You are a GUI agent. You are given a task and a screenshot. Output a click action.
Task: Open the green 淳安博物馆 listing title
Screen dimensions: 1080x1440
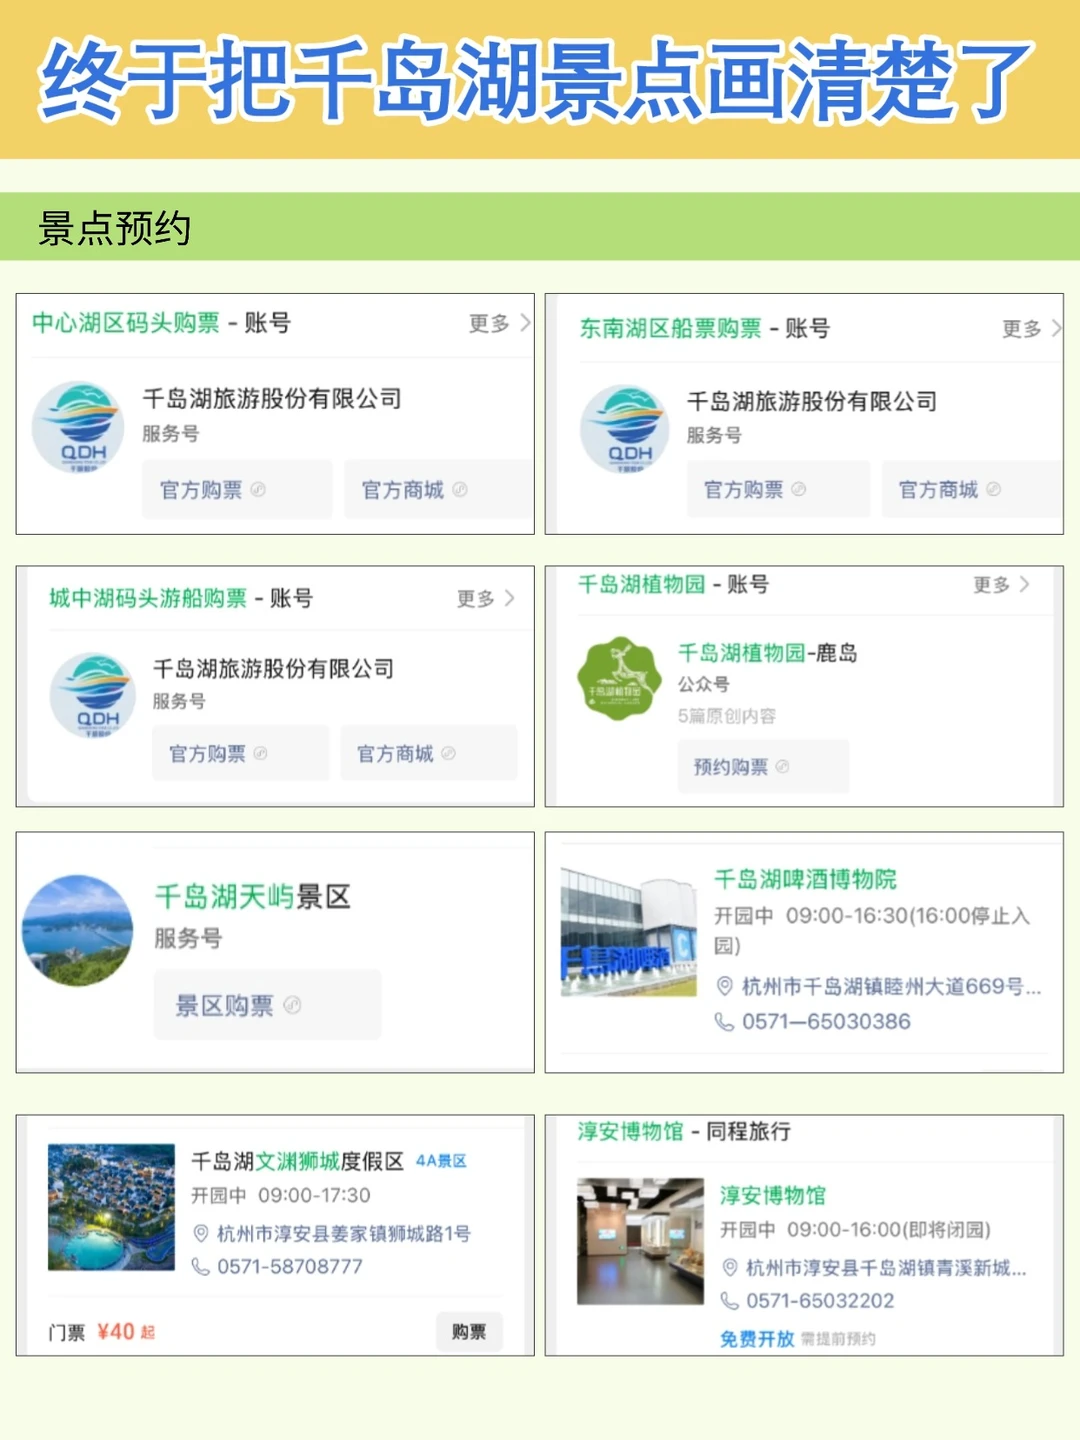[773, 1195]
